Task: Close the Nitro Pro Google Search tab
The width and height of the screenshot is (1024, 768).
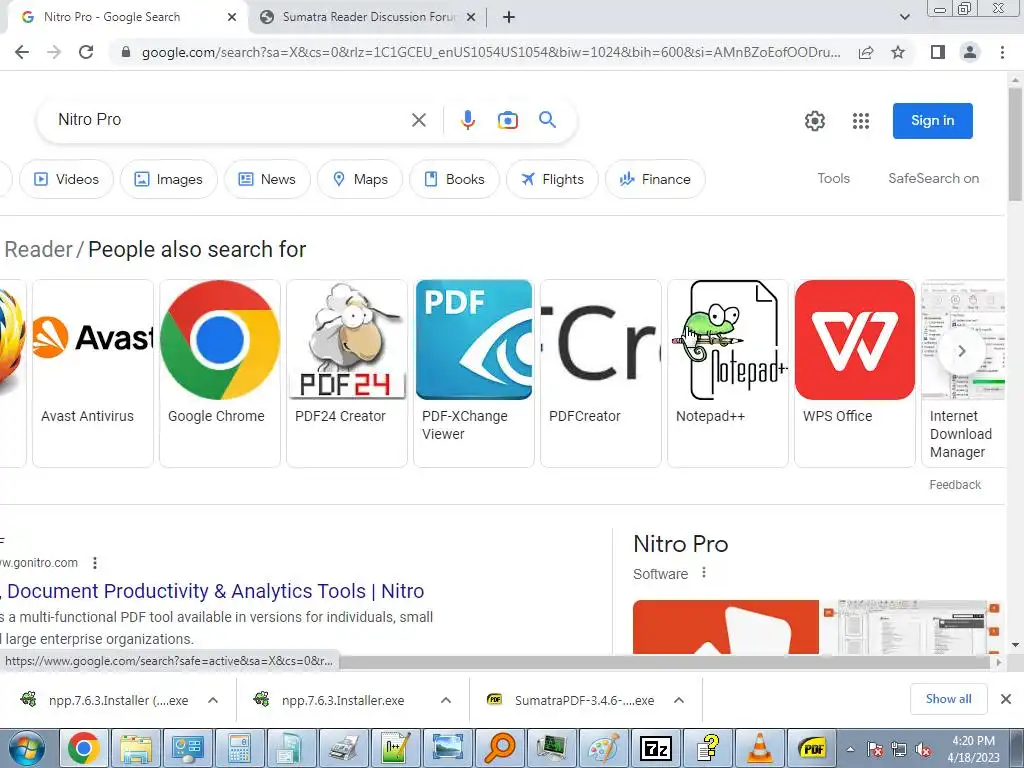Action: (x=232, y=17)
